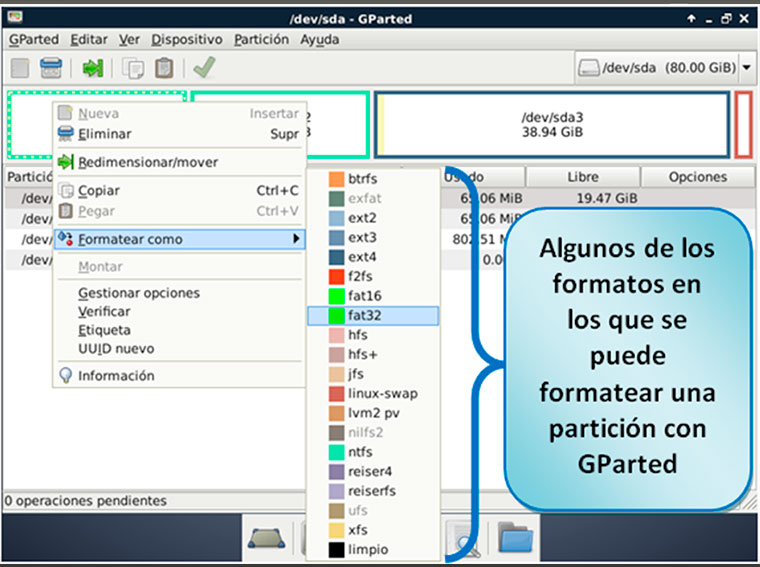The width and height of the screenshot is (760, 567).
Task: Format as ntfs
Action: [373, 452]
